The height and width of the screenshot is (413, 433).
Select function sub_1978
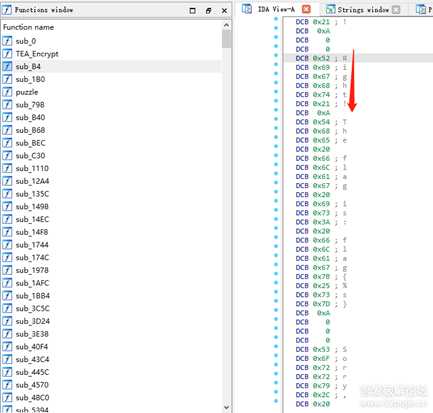pyautogui.click(x=32, y=270)
